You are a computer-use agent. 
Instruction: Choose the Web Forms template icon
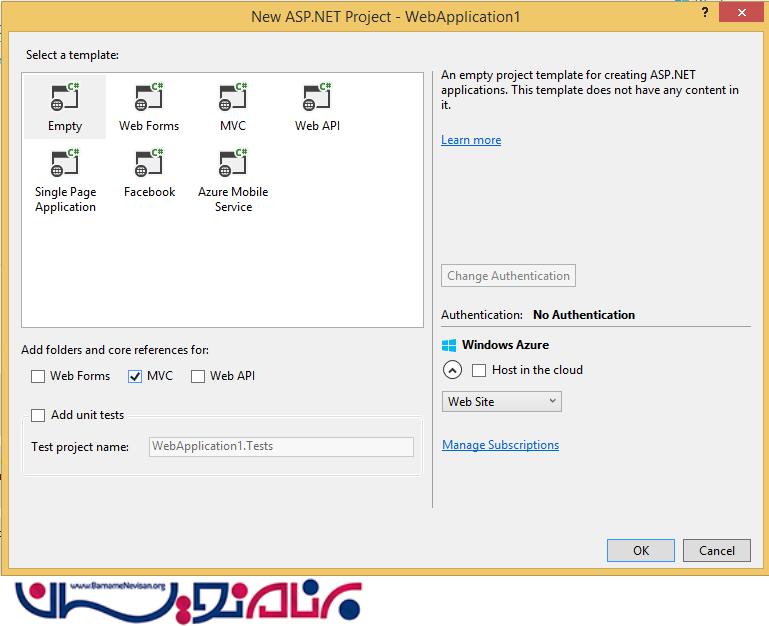[149, 98]
